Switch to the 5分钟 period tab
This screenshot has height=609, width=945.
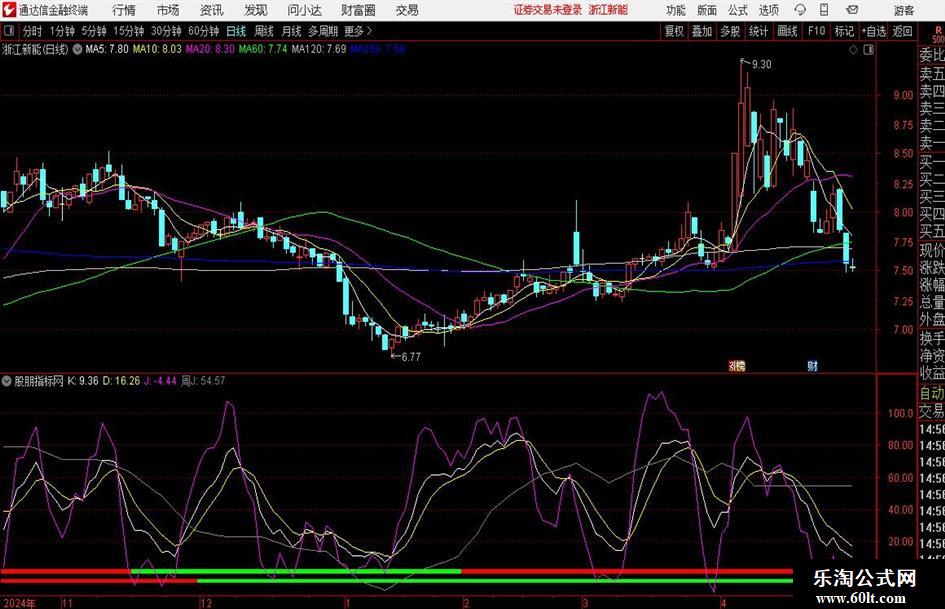click(x=94, y=31)
